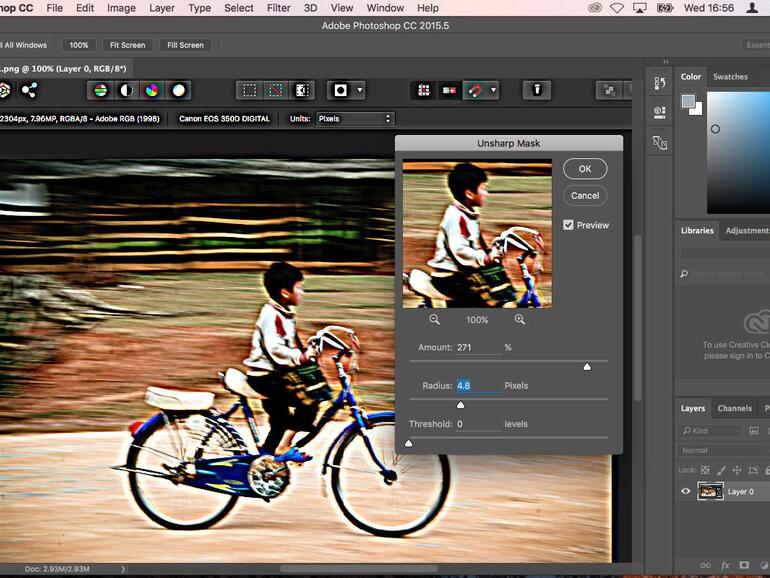Viewport: 770px width, 578px height.
Task: Open the Filter menu
Action: [x=278, y=8]
